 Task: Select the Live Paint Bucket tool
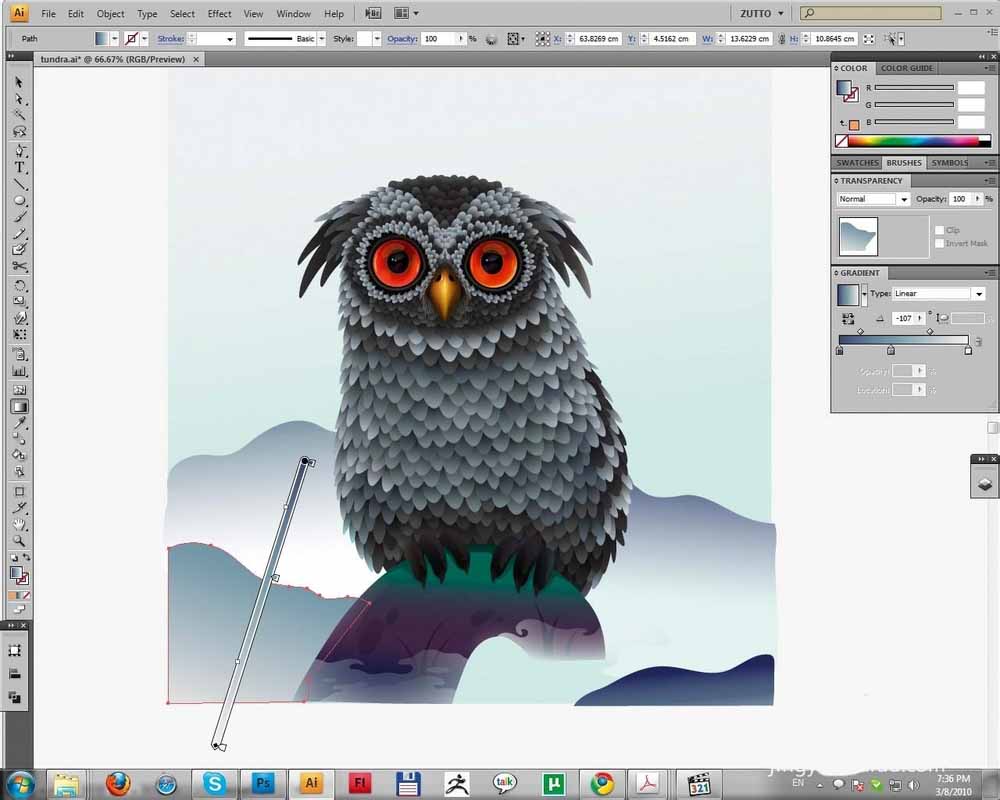click(19, 456)
